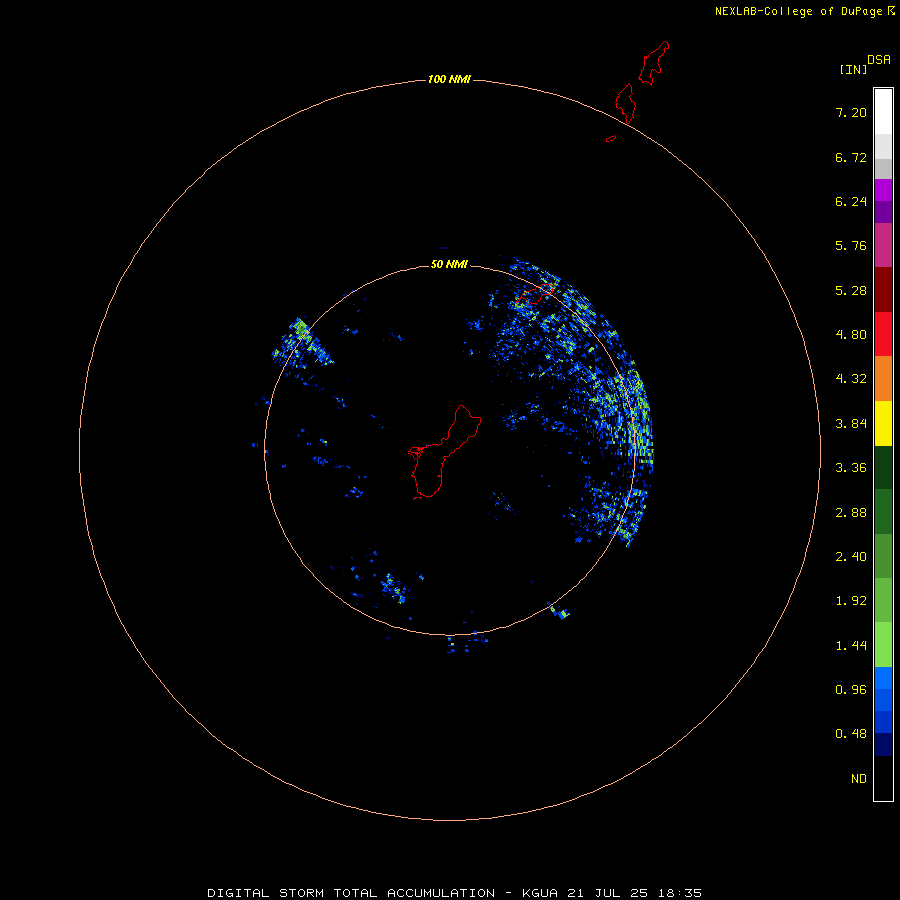Image resolution: width=900 pixels, height=900 pixels.
Task: Click the Digital Storm Total Accumulation caption
Action: pyautogui.click(x=455, y=893)
